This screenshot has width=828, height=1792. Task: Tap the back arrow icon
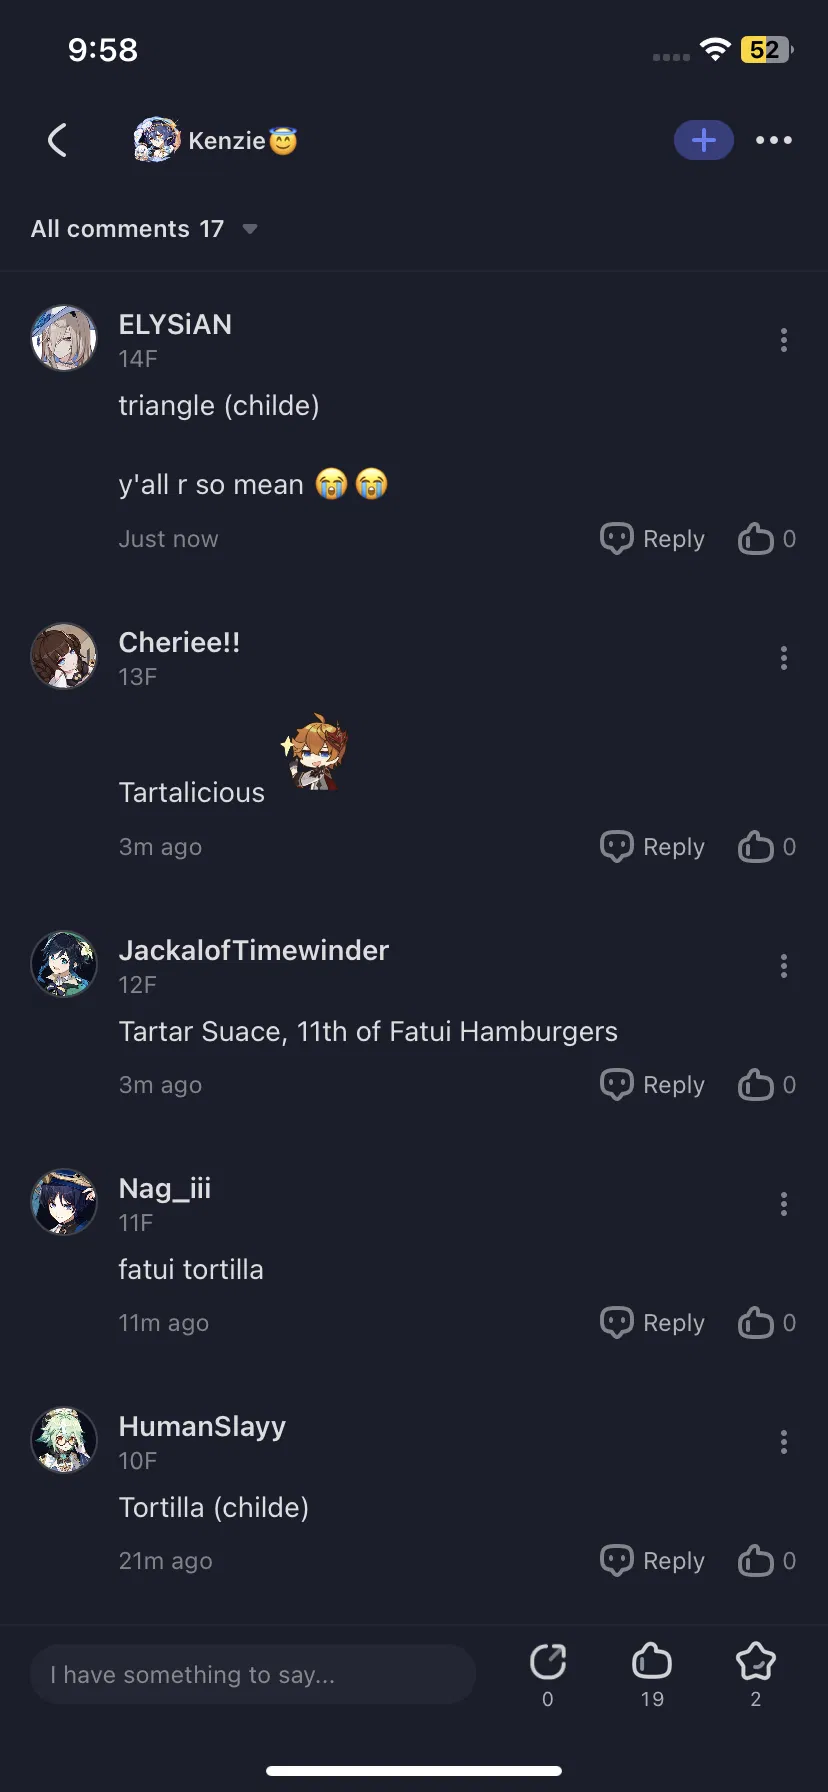tap(58, 141)
